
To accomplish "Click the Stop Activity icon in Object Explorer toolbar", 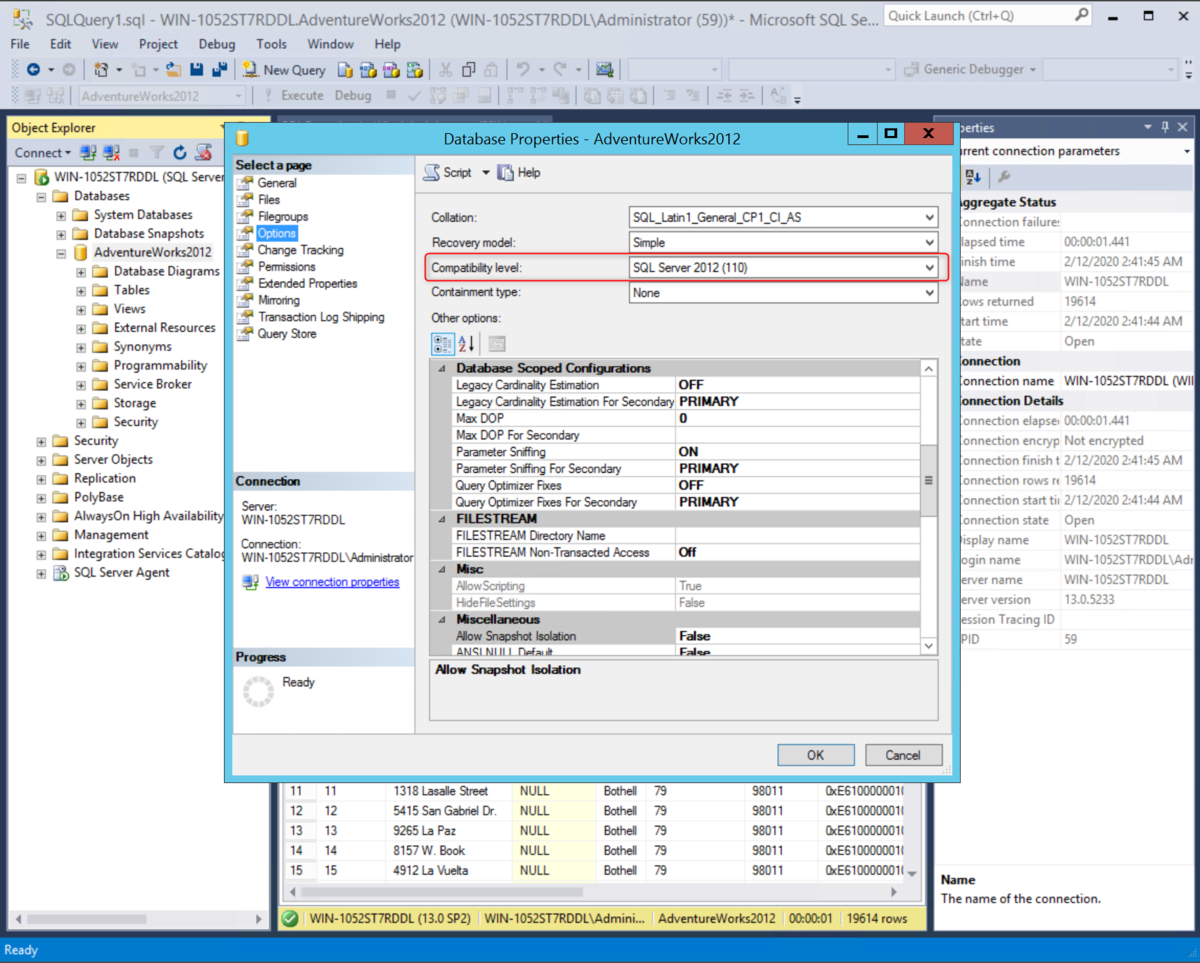I will (134, 153).
